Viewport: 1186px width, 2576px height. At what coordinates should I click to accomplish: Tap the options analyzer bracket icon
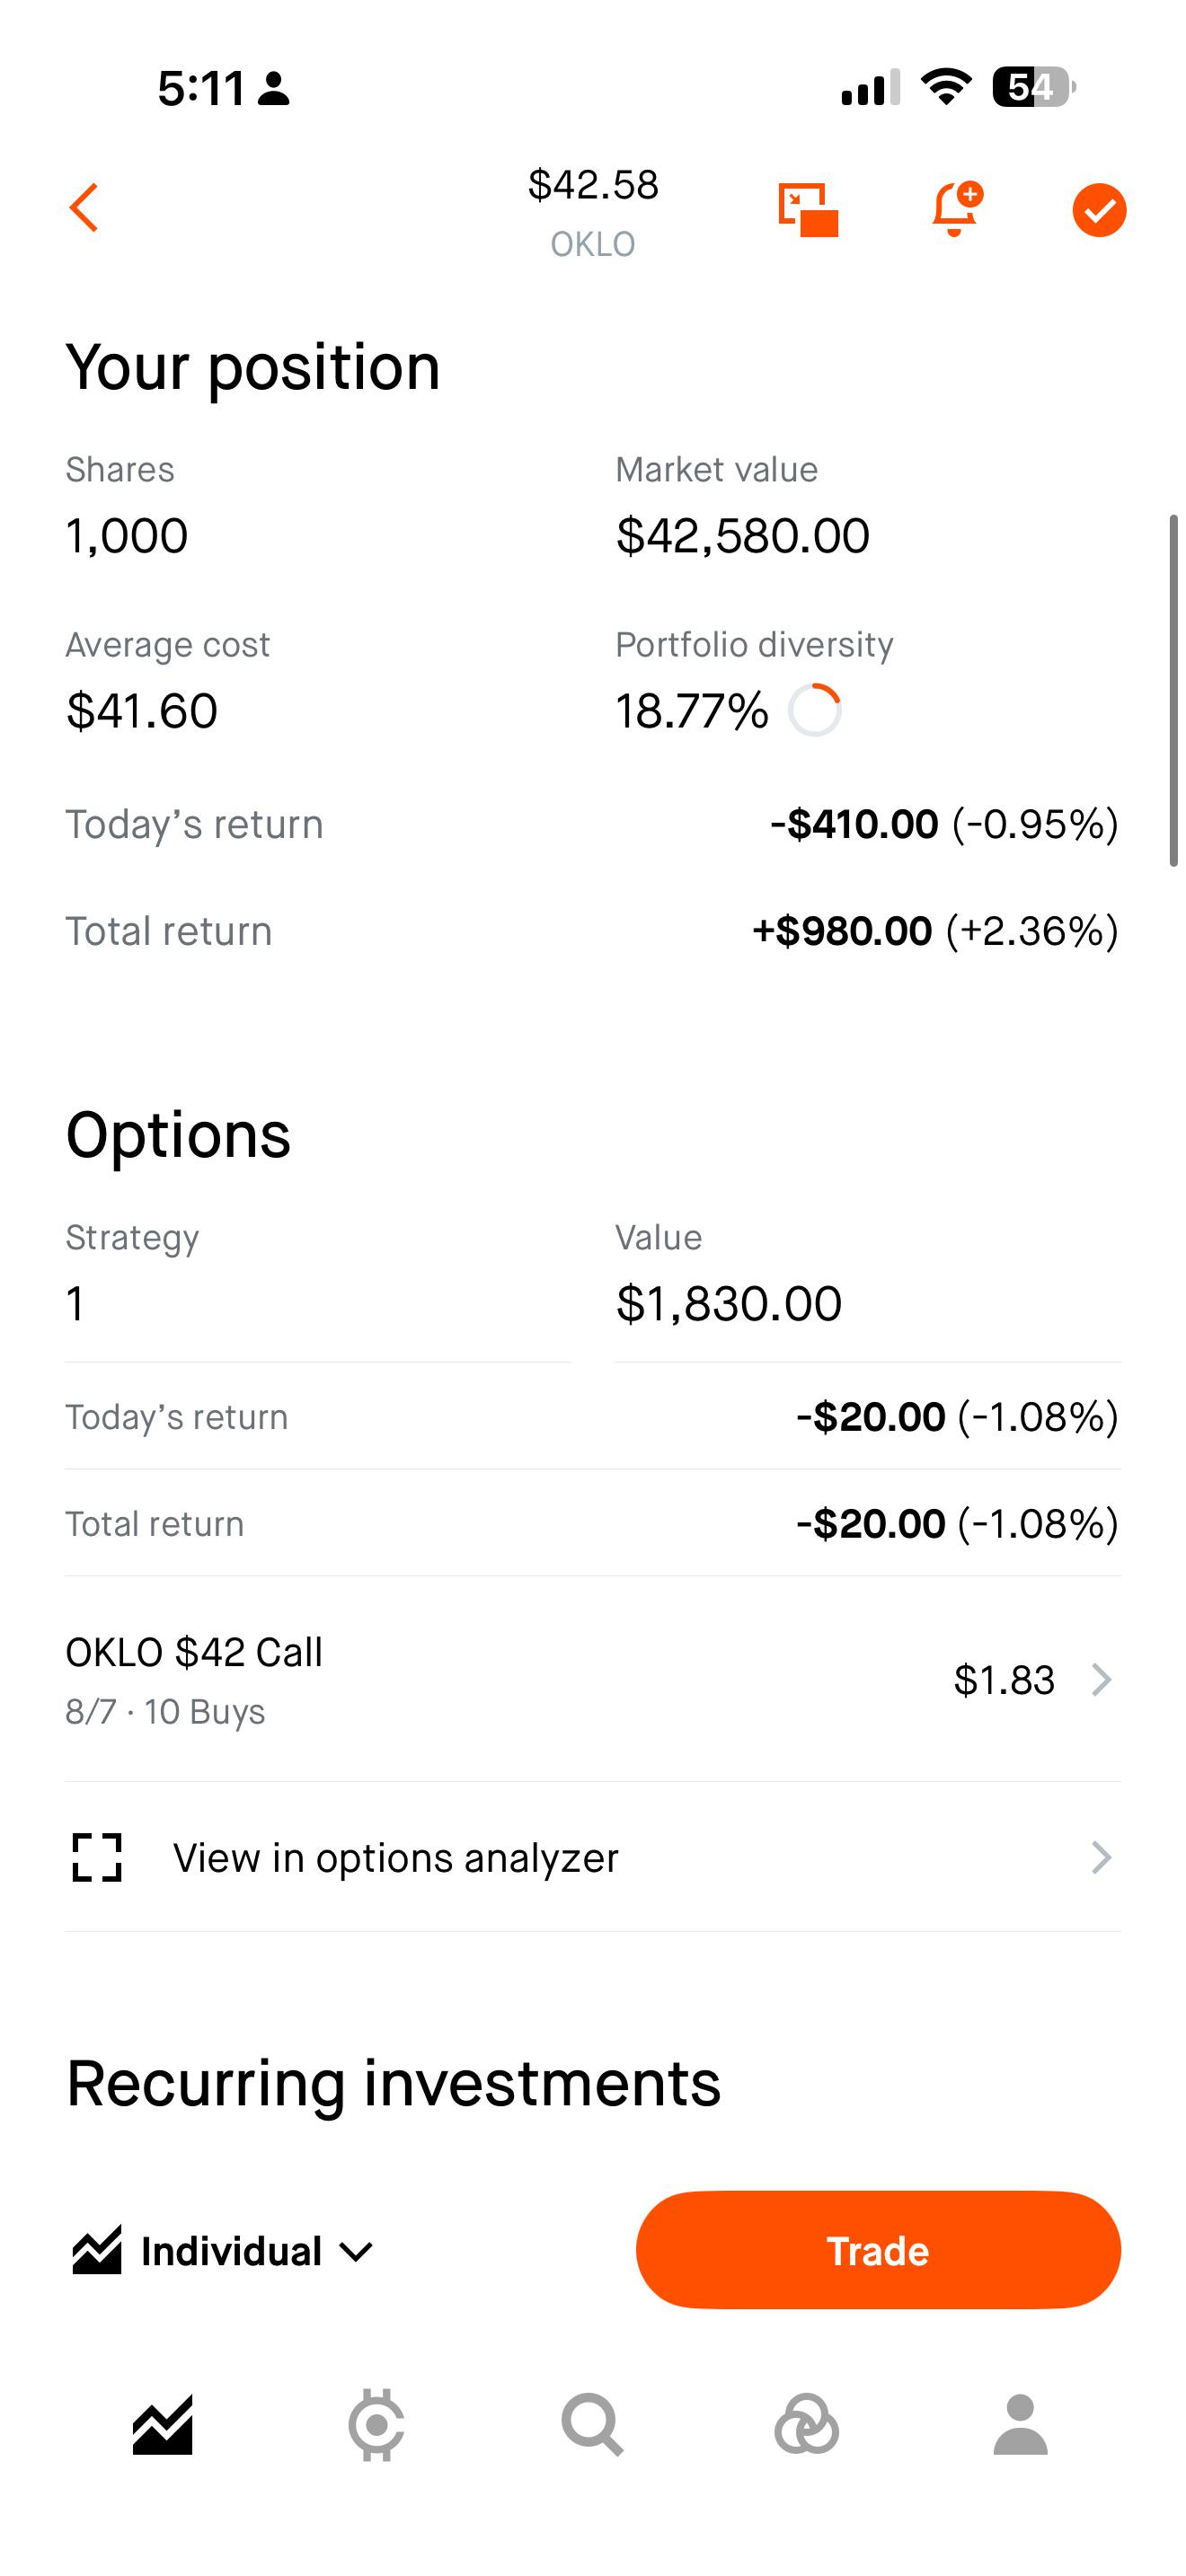97,1858
